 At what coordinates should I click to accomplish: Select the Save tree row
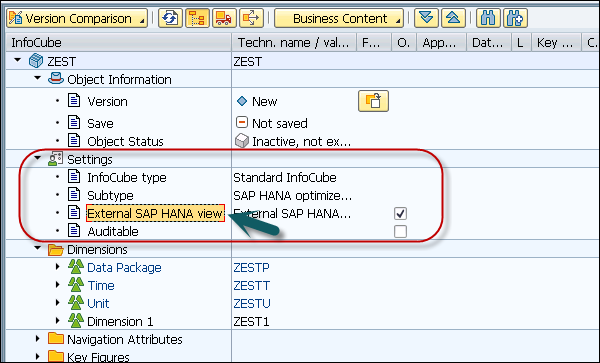100,124
